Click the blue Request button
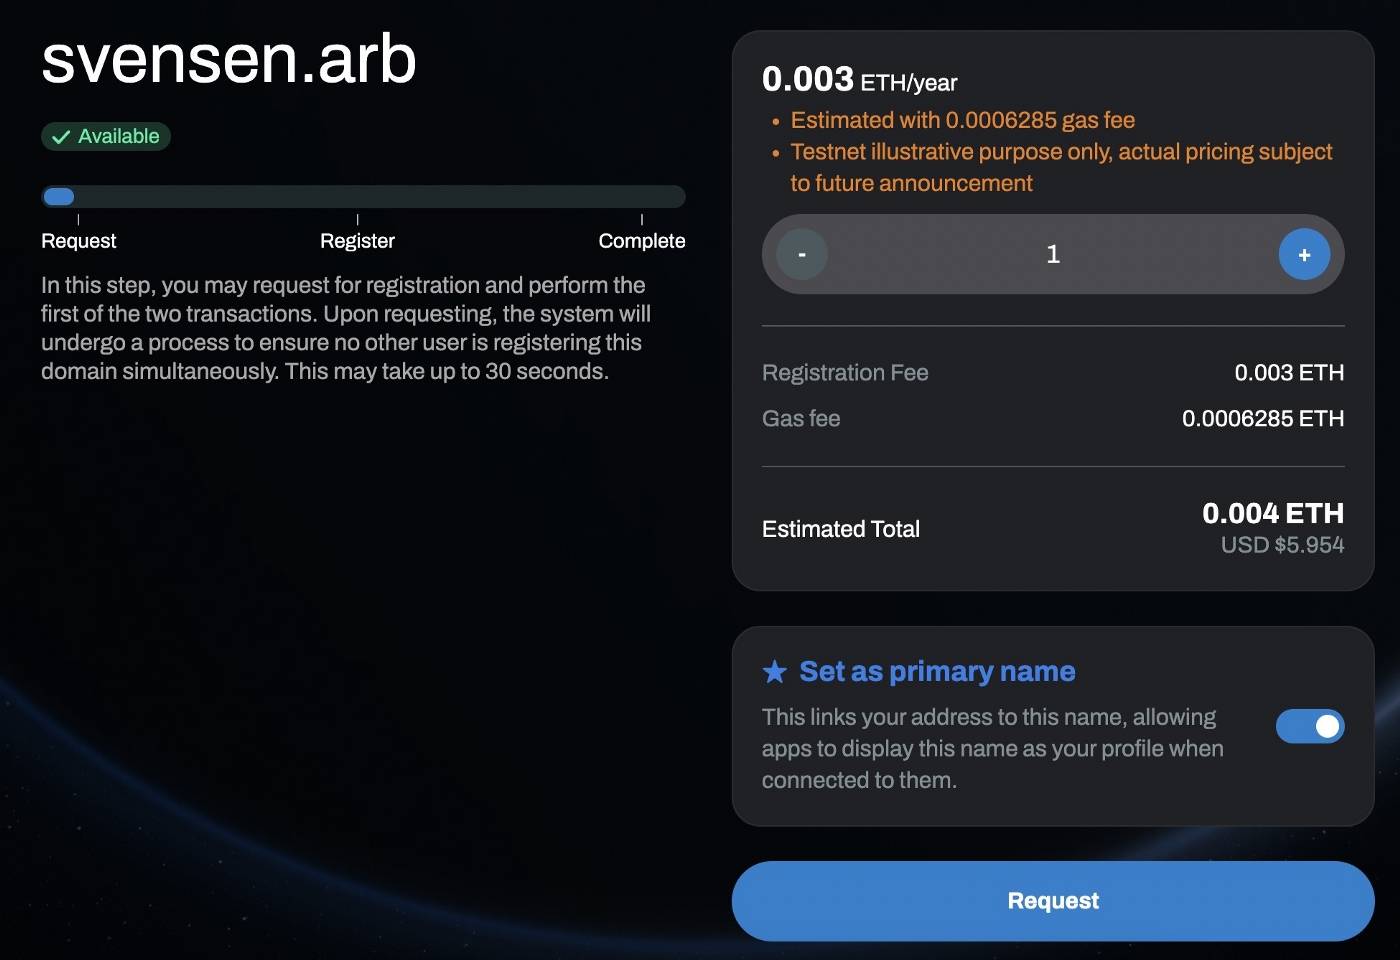The height and width of the screenshot is (960, 1400). coord(1053,901)
